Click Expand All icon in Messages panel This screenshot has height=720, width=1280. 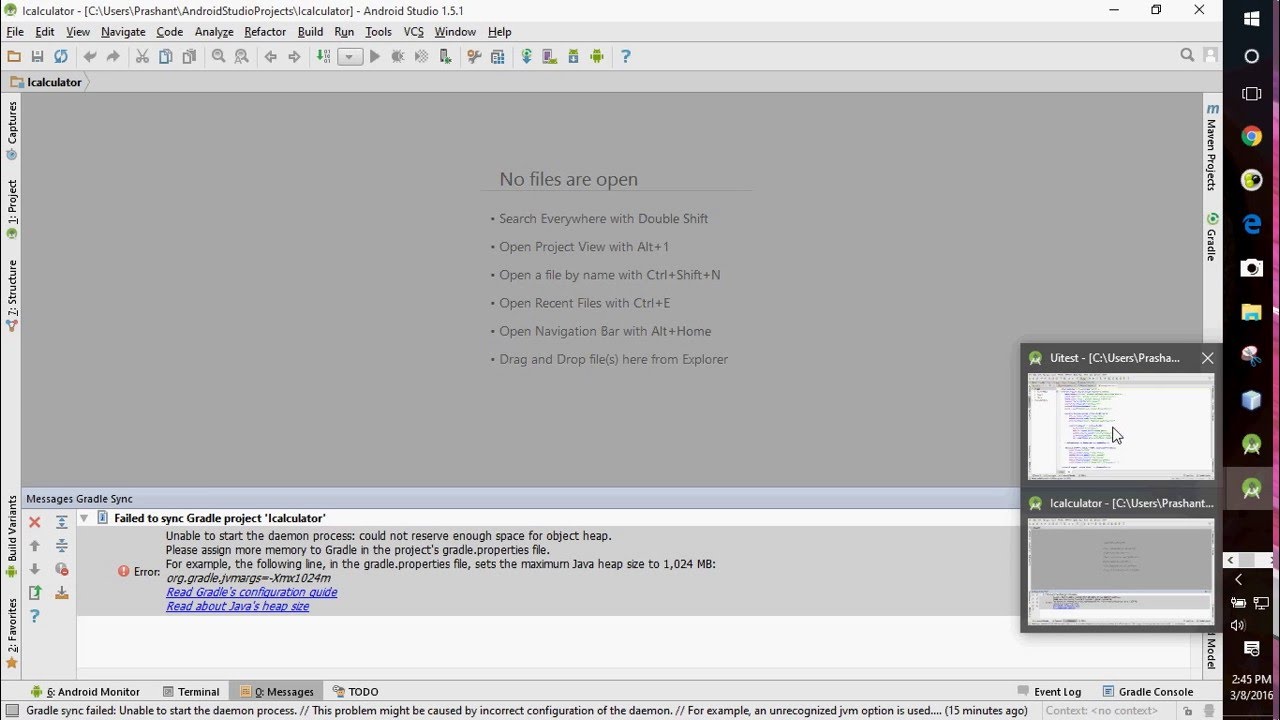[x=62, y=522]
